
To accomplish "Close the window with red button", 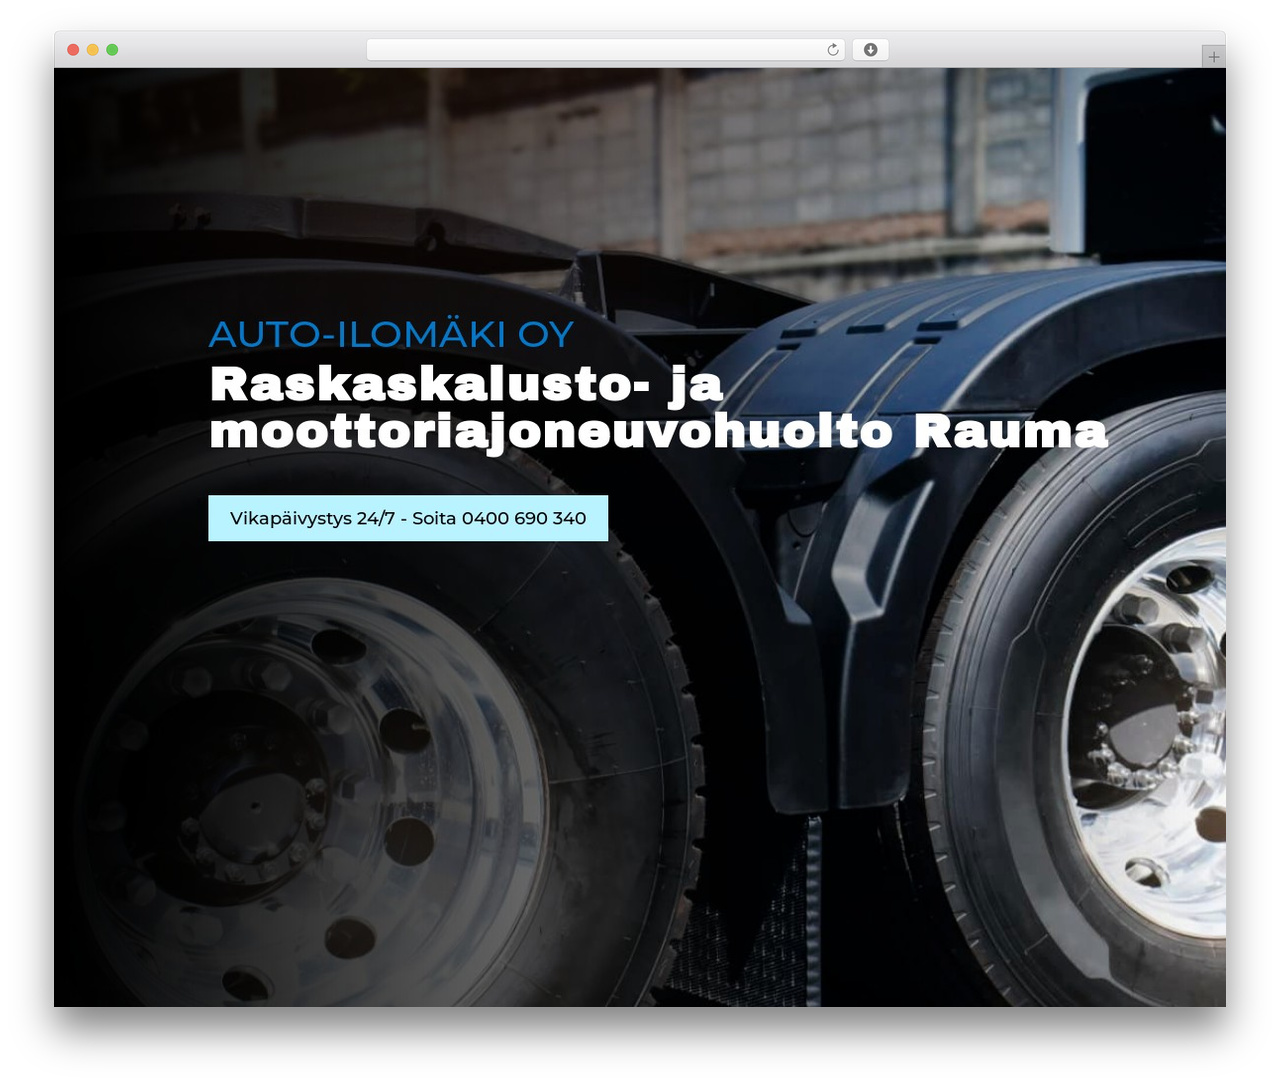I will click(73, 50).
